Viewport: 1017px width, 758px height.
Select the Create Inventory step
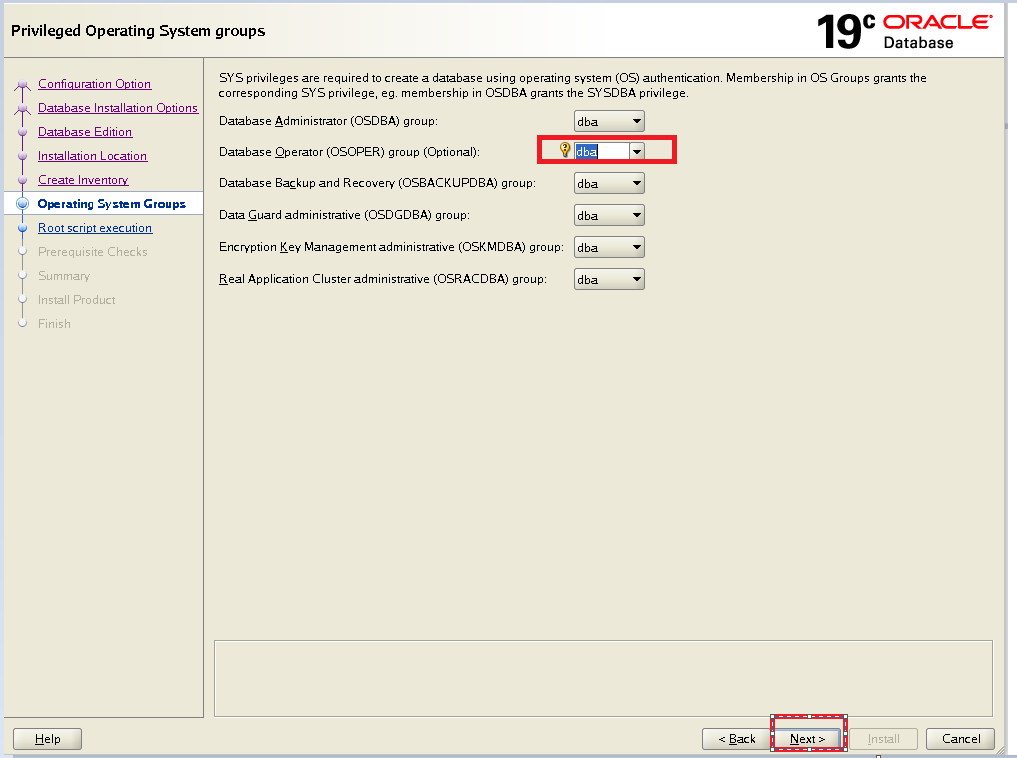(x=82, y=179)
